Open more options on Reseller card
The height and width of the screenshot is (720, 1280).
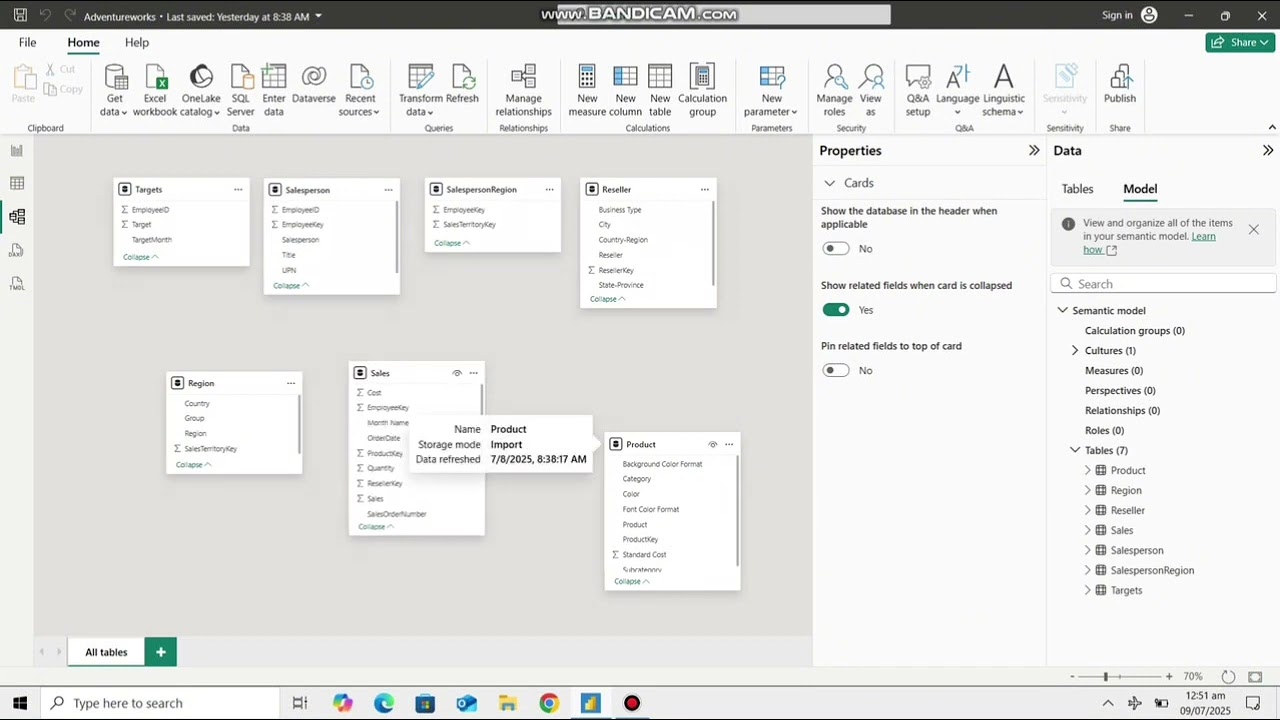(x=705, y=189)
